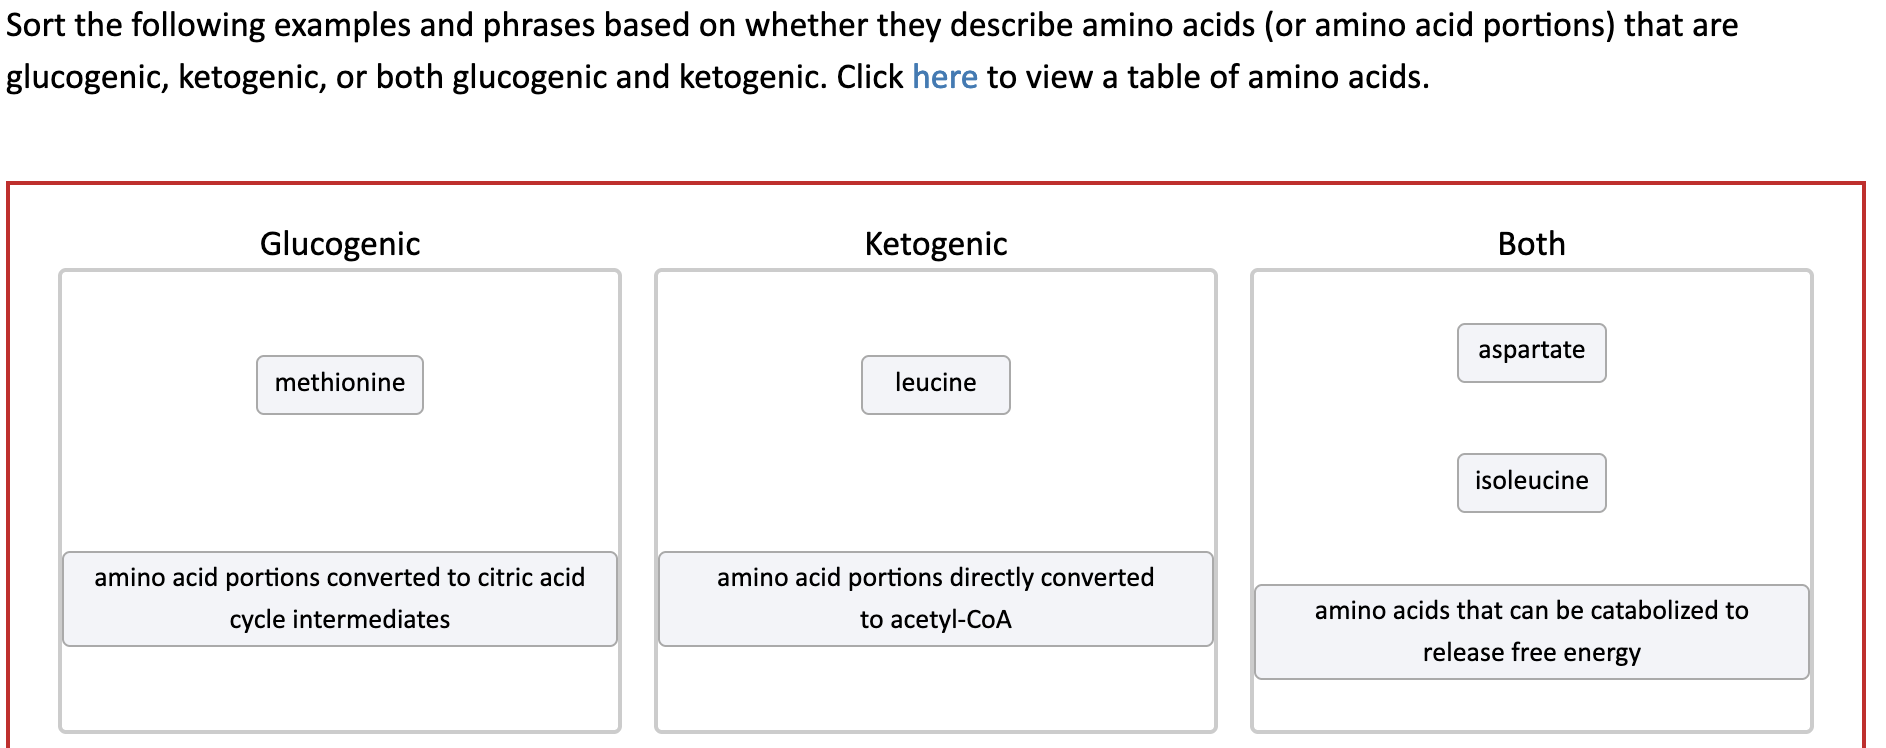1886x748 pixels.
Task: Click the empty area above the methionine tile
Action: click(x=339, y=310)
